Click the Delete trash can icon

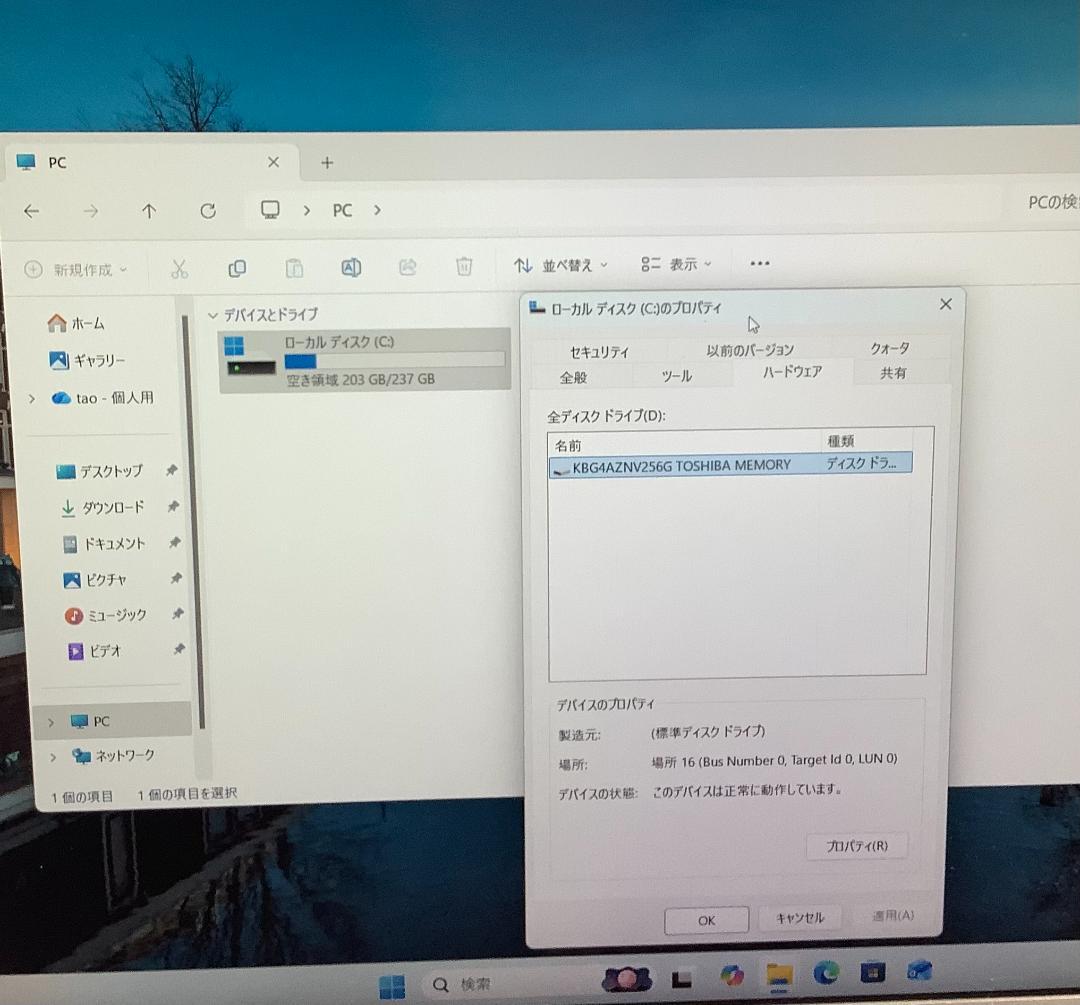coord(464,266)
